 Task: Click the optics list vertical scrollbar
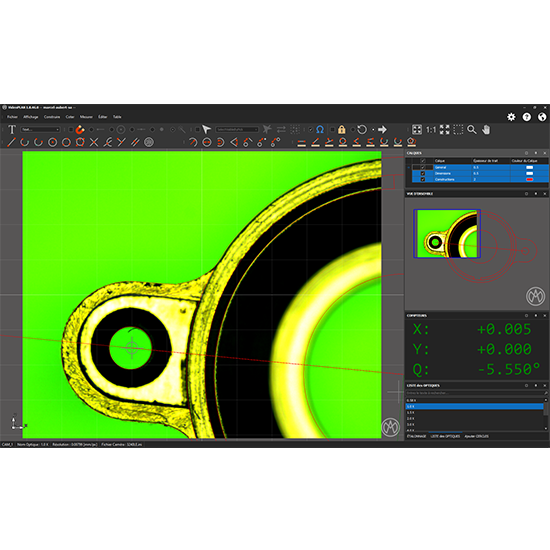point(546,414)
